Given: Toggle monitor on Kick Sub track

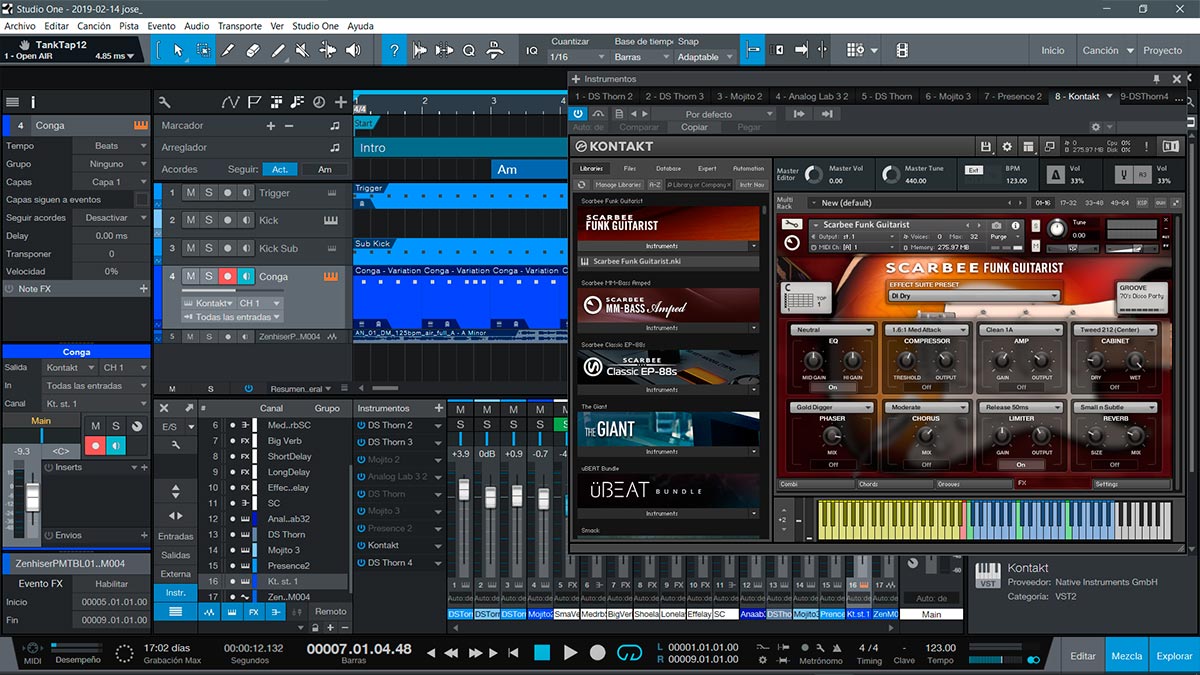Looking at the screenshot, I should pos(247,248).
